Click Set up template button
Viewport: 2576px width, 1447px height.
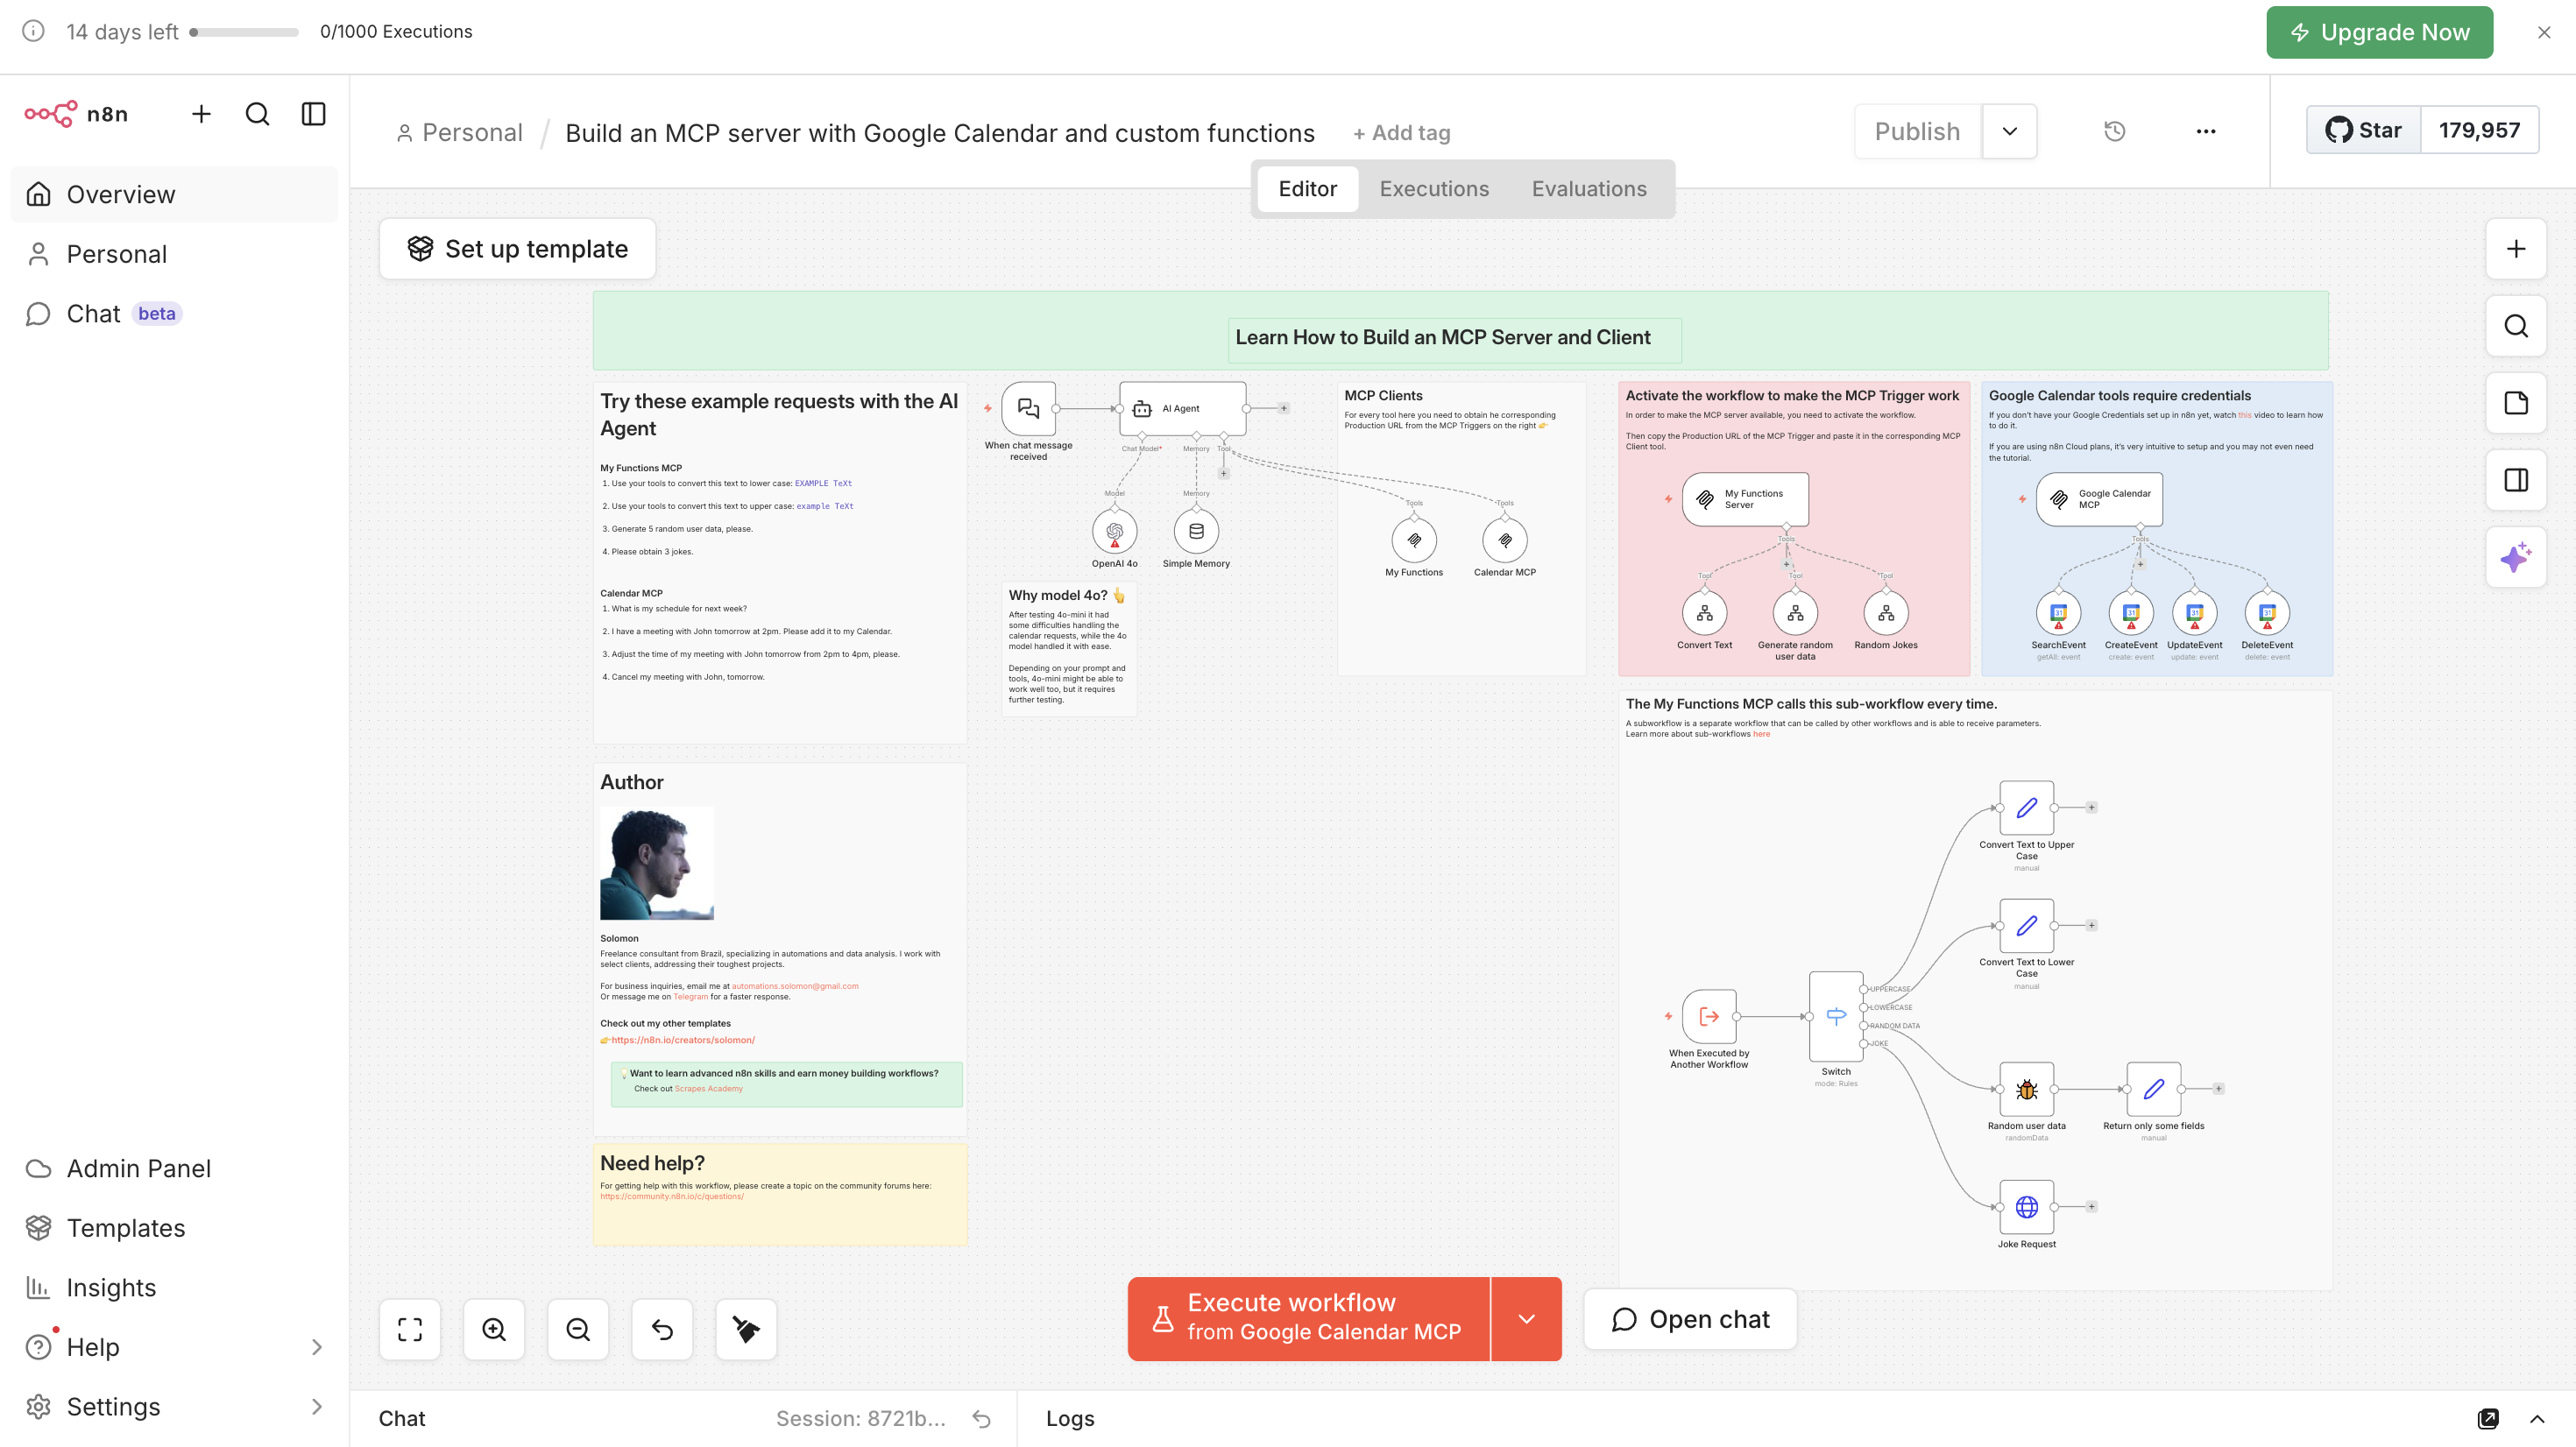click(x=517, y=249)
